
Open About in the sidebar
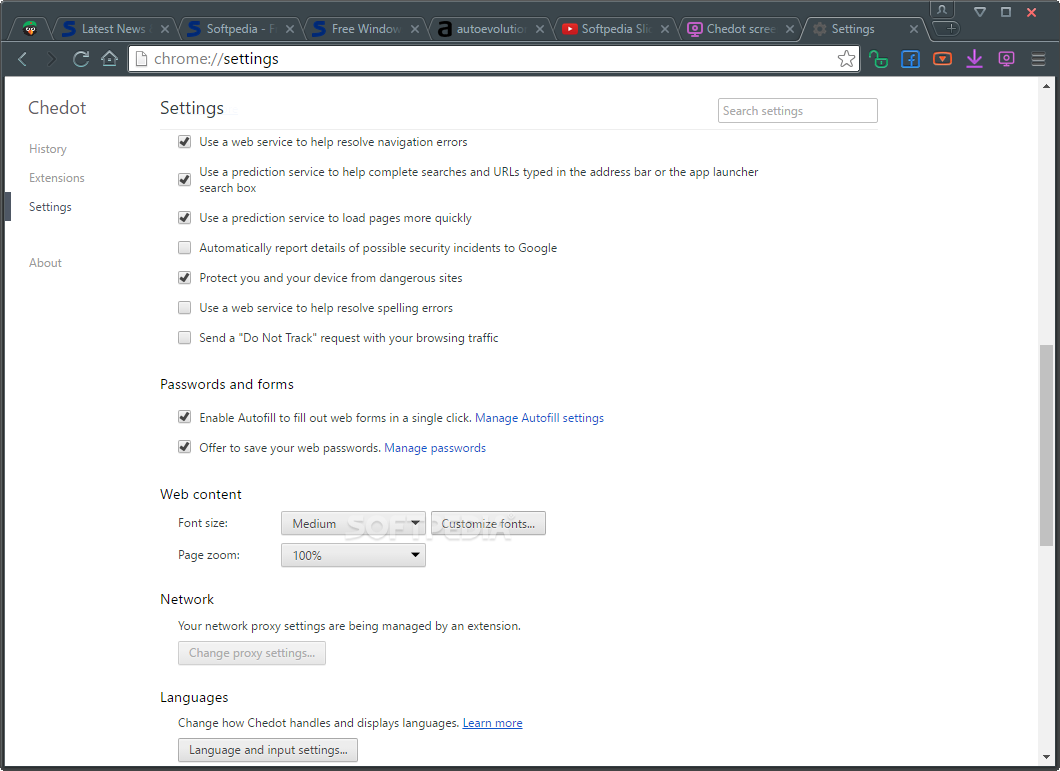coord(45,262)
